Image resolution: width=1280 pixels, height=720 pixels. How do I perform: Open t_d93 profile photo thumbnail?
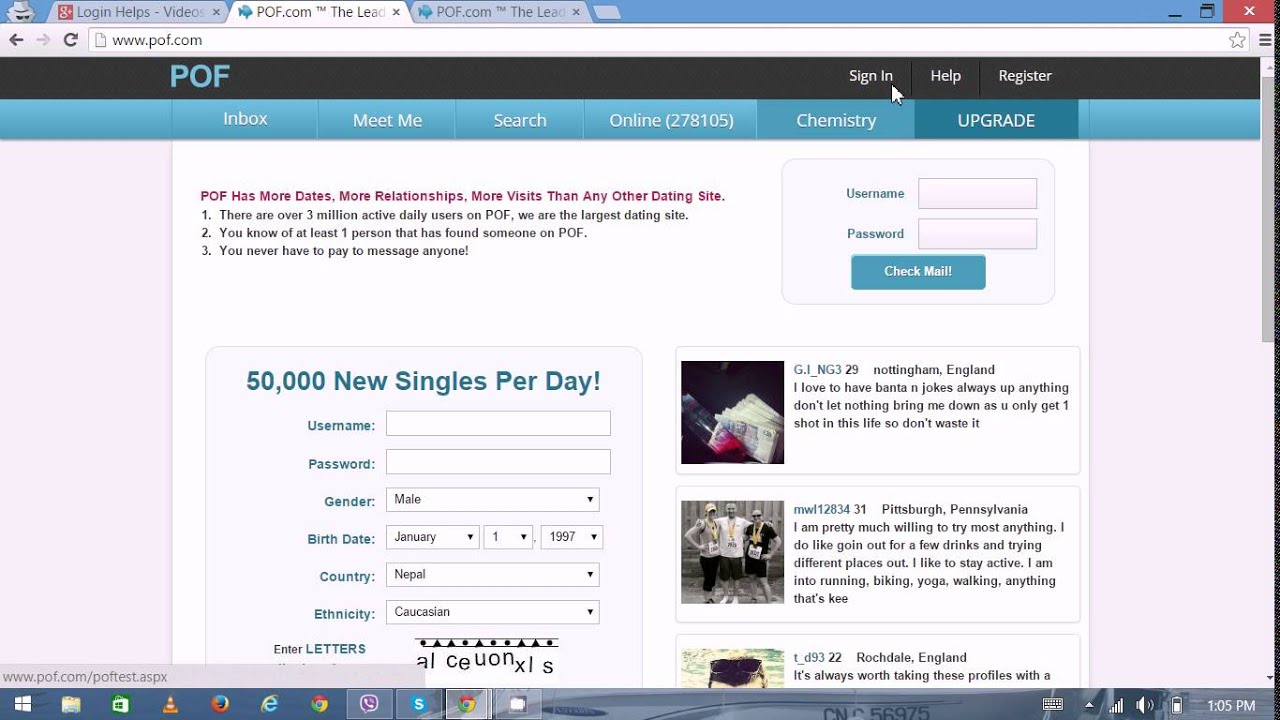[732, 668]
